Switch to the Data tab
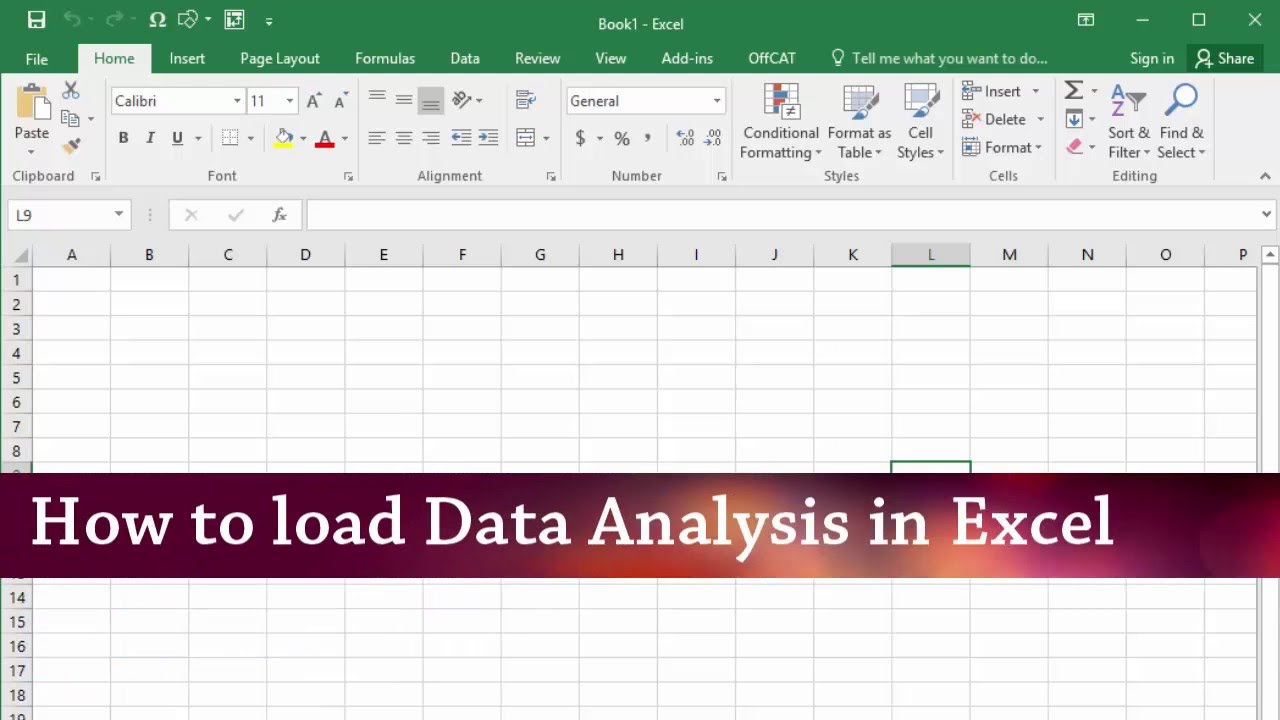1280x720 pixels. pyautogui.click(x=465, y=58)
